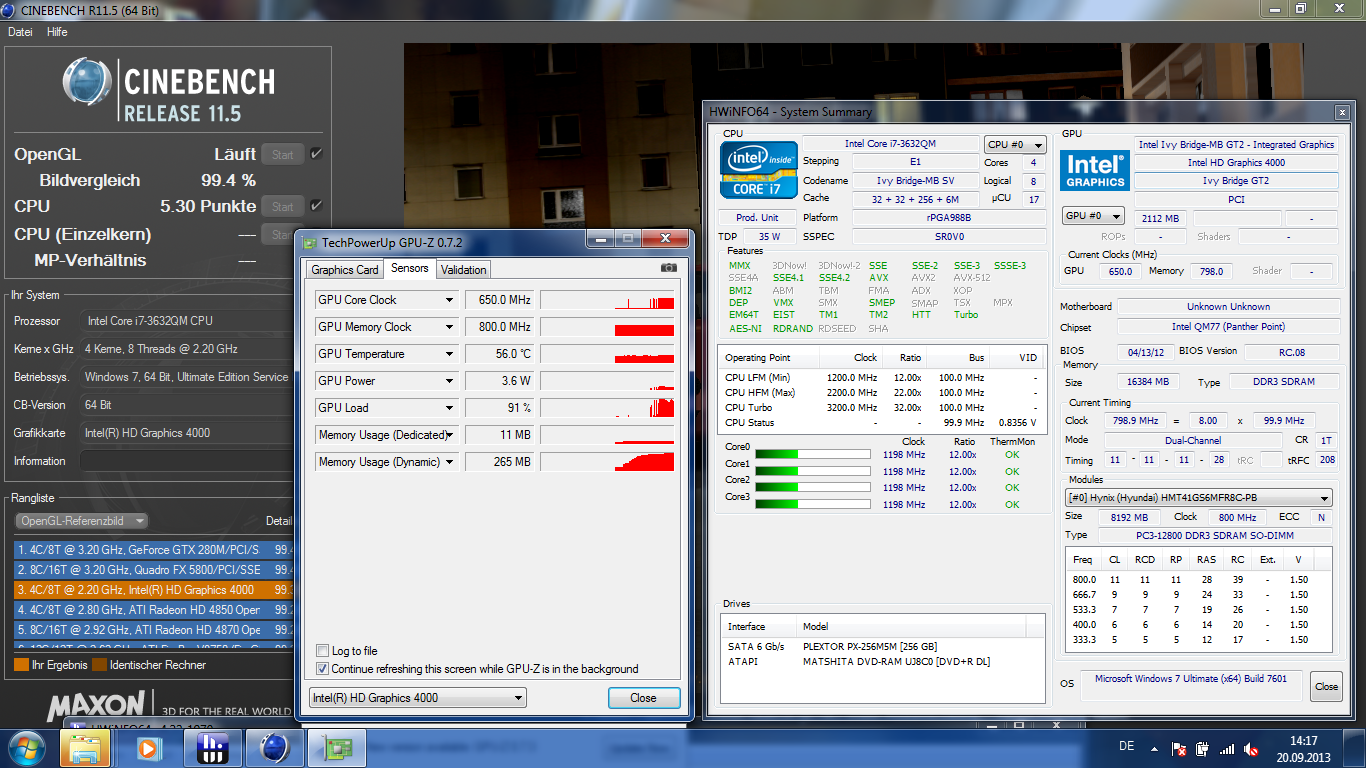
Task: Click the orange Ihr Ergebnis legend swatch
Action: (x=21, y=665)
